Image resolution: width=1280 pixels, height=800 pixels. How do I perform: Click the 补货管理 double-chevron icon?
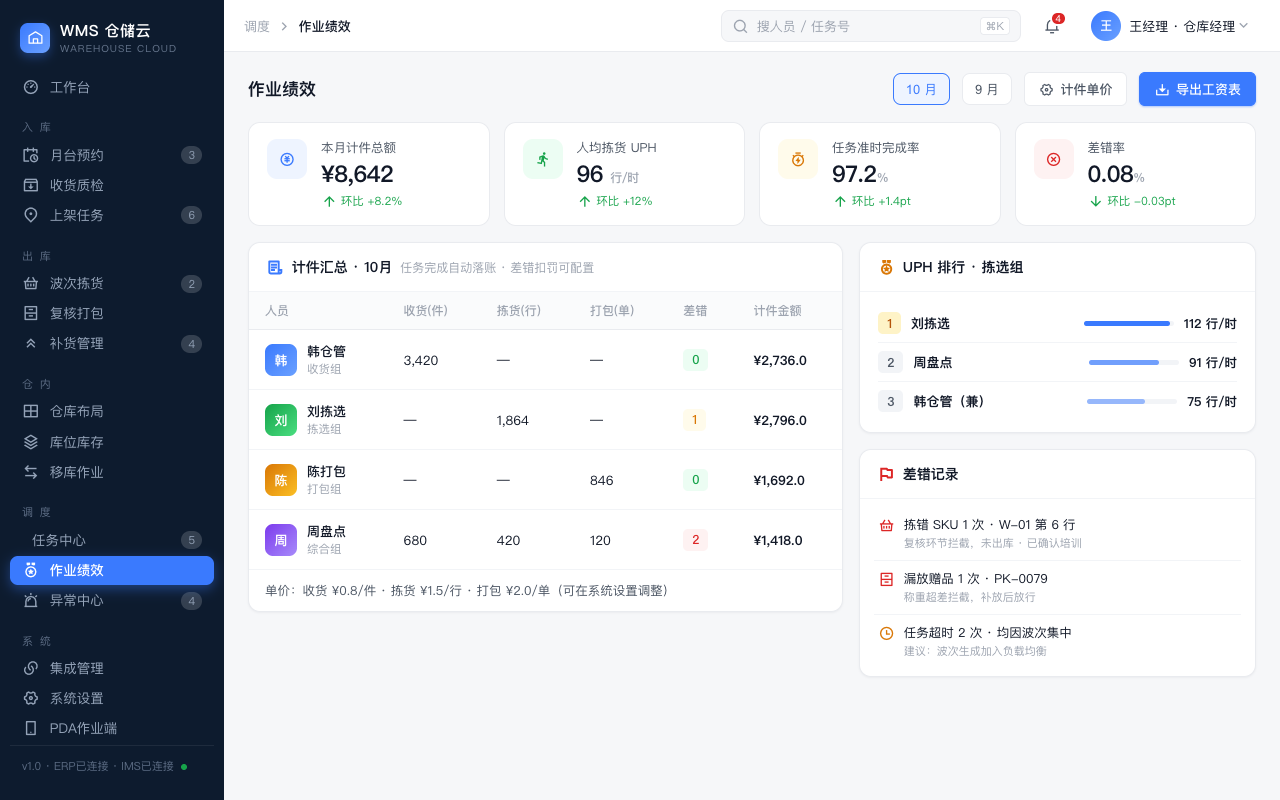[x=31, y=343]
